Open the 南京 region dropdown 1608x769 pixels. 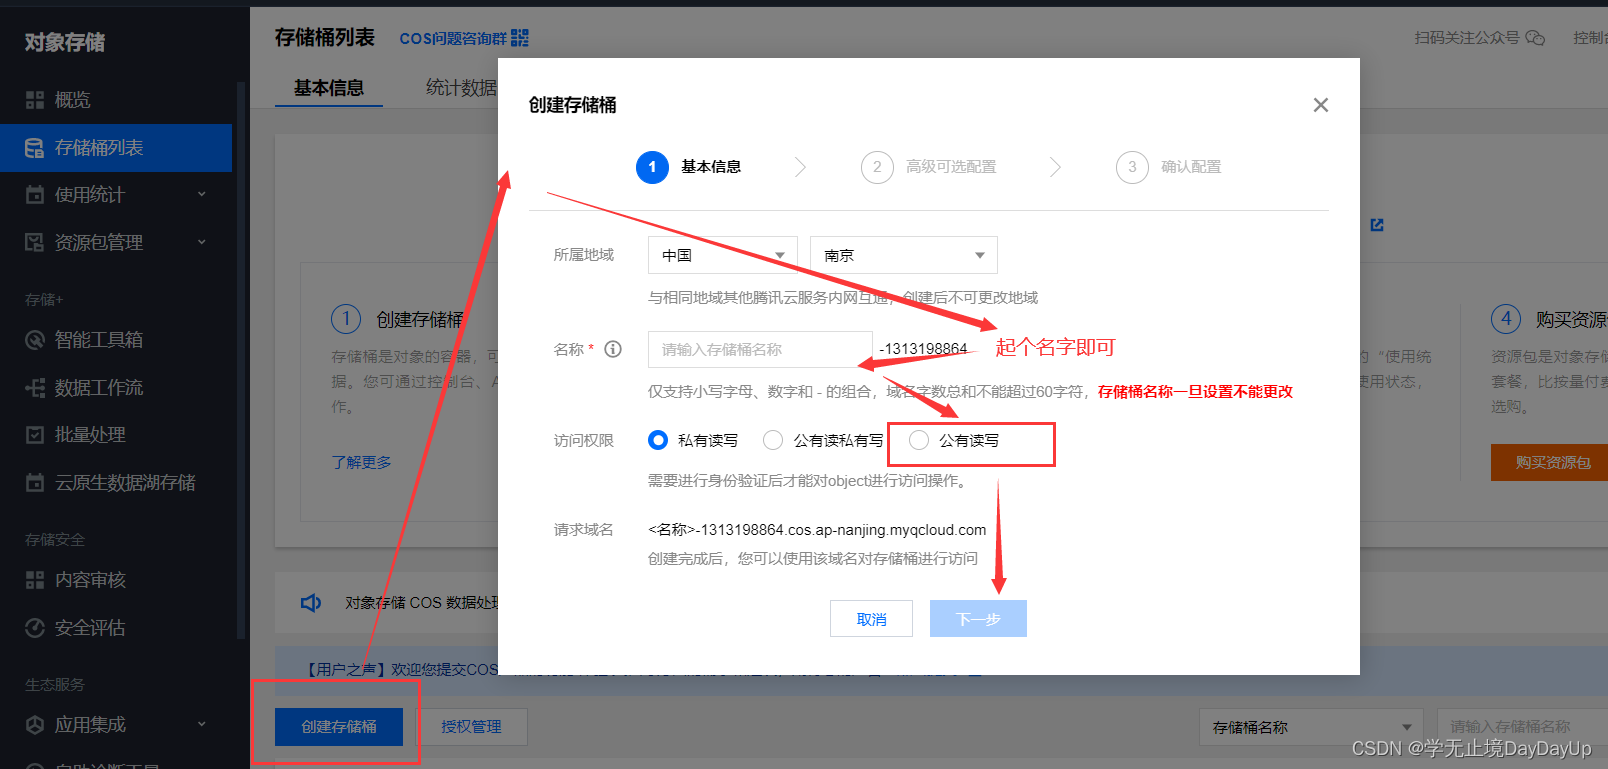point(904,255)
